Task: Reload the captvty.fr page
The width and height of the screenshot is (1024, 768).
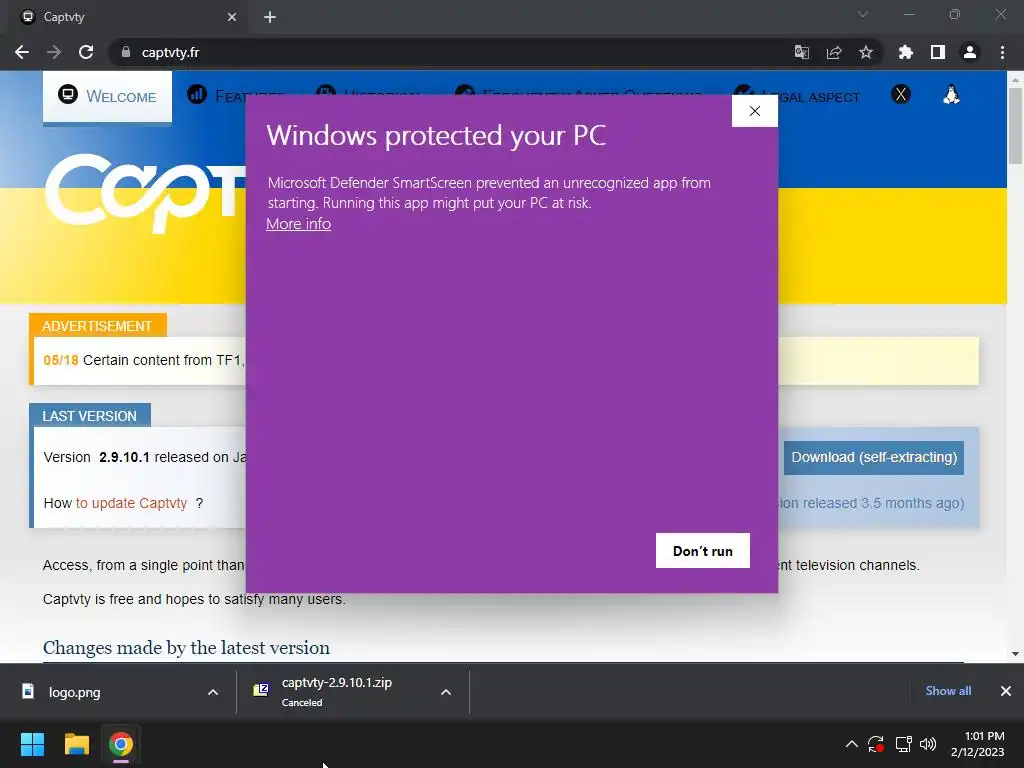Action: click(x=86, y=52)
